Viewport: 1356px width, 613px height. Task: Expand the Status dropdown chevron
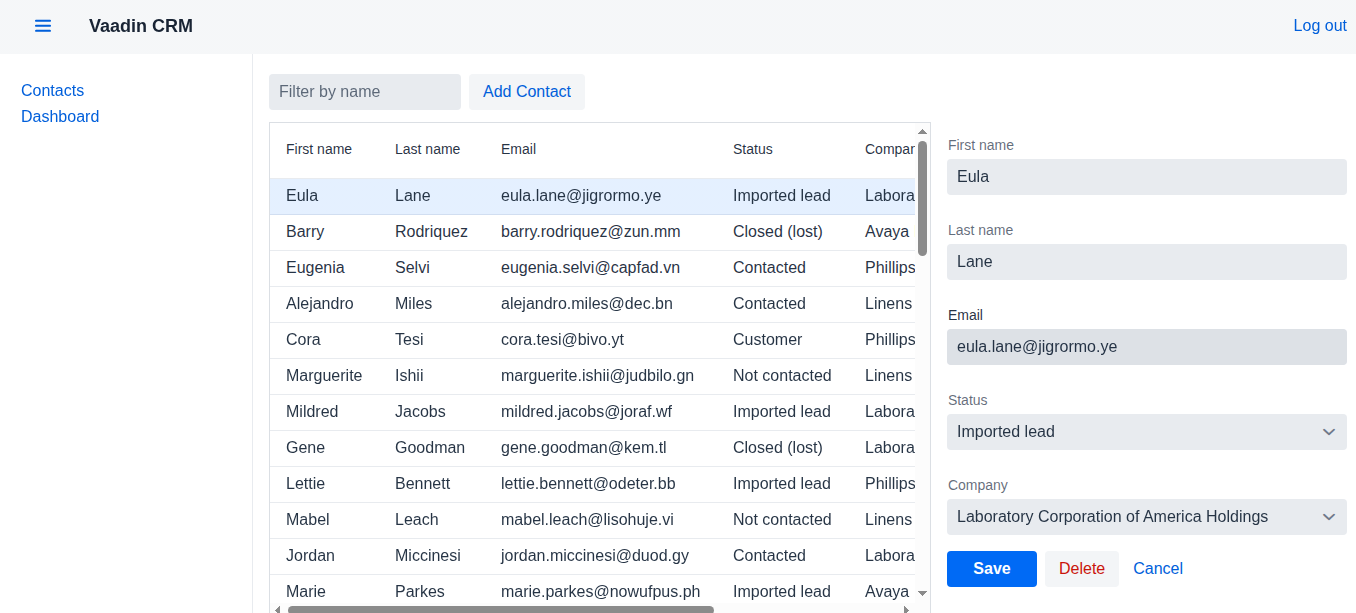(x=1328, y=432)
